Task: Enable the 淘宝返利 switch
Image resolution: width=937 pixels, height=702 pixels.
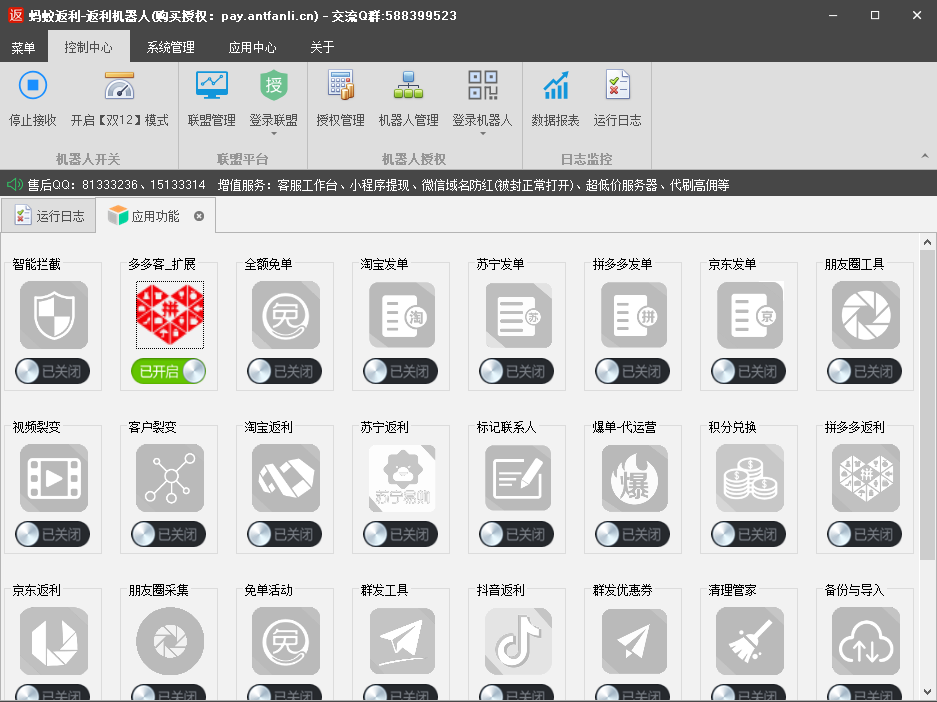Action: (284, 534)
